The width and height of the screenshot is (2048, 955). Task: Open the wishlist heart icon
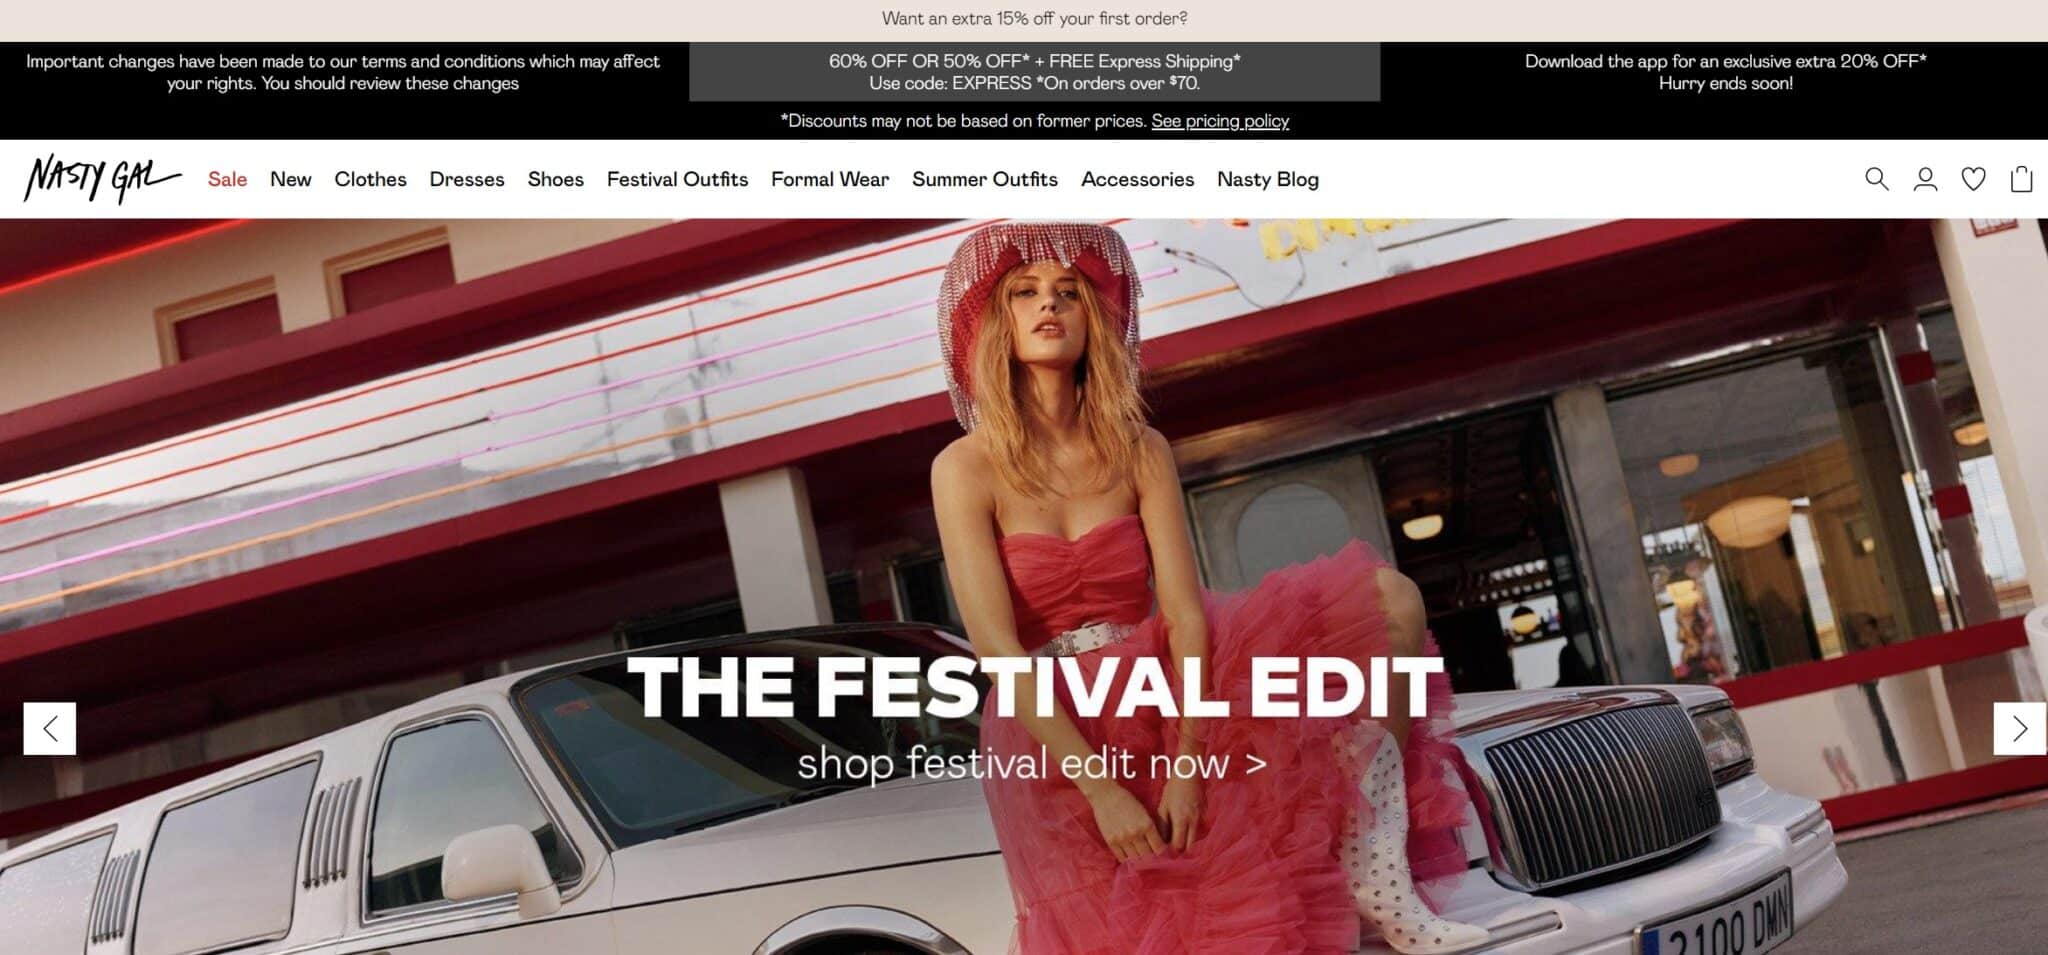(x=1973, y=179)
